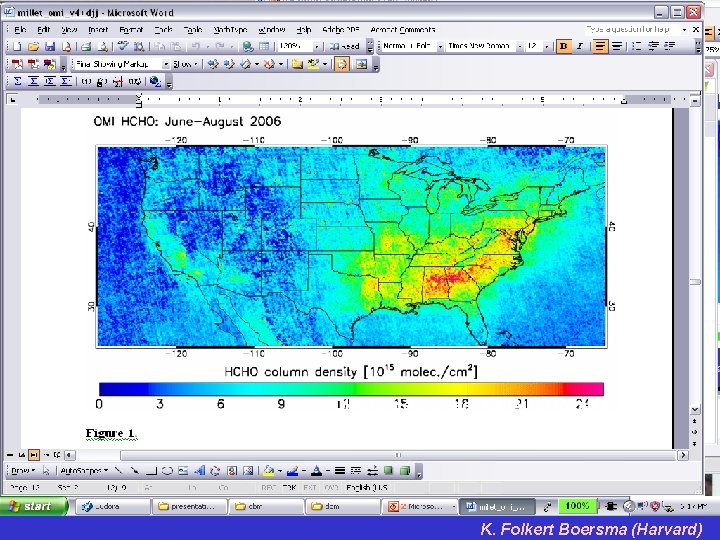Open the highlight options dropdown arrow
The height and width of the screenshot is (540, 720).
(x=325, y=64)
